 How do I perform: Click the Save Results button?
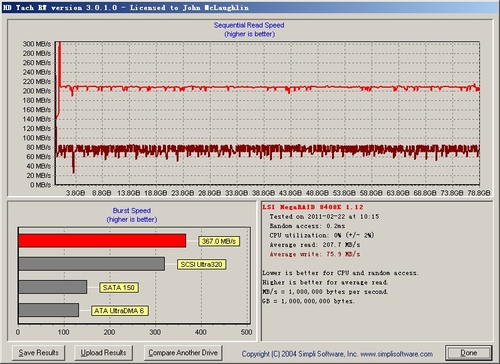click(x=38, y=353)
